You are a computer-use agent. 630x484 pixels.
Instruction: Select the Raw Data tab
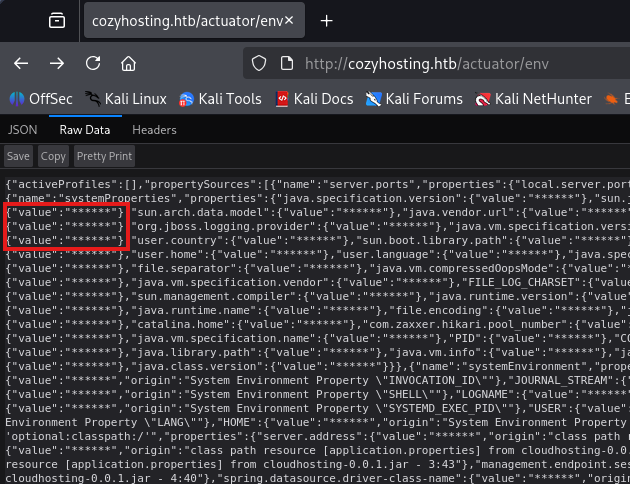(84, 130)
